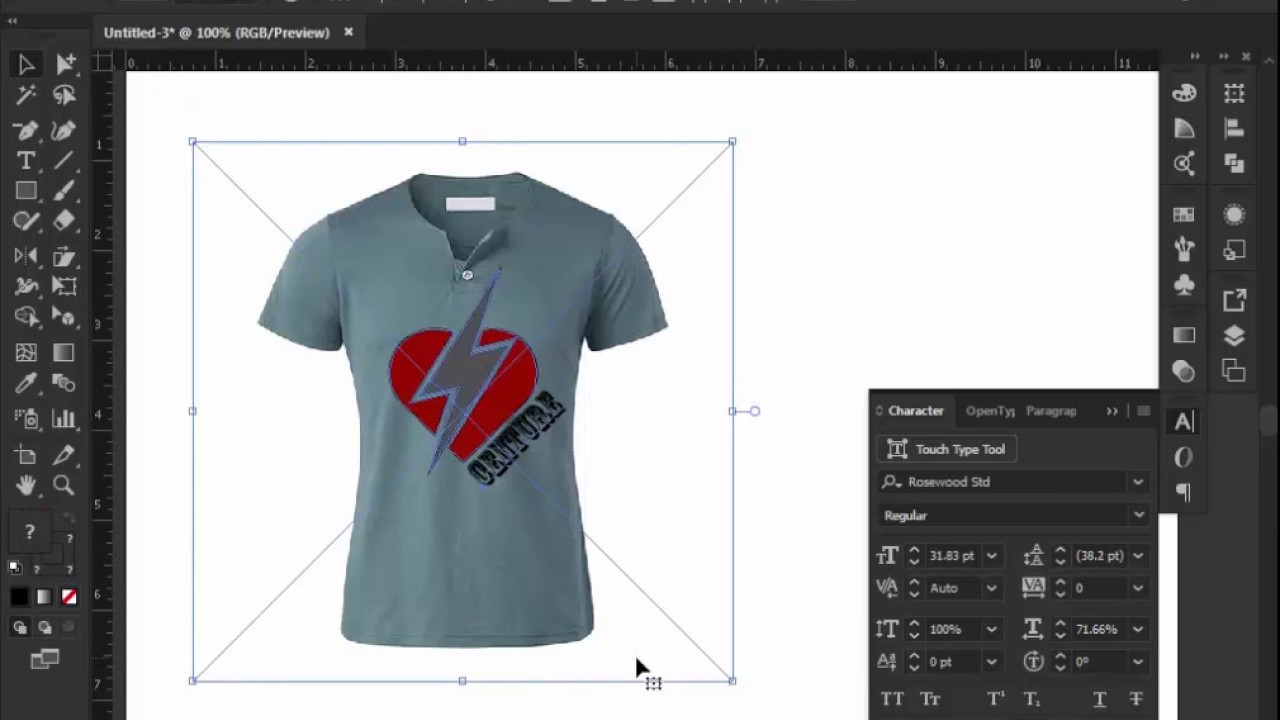The image size is (1280, 720).
Task: Select the Rectangle tool
Action: tap(27, 191)
